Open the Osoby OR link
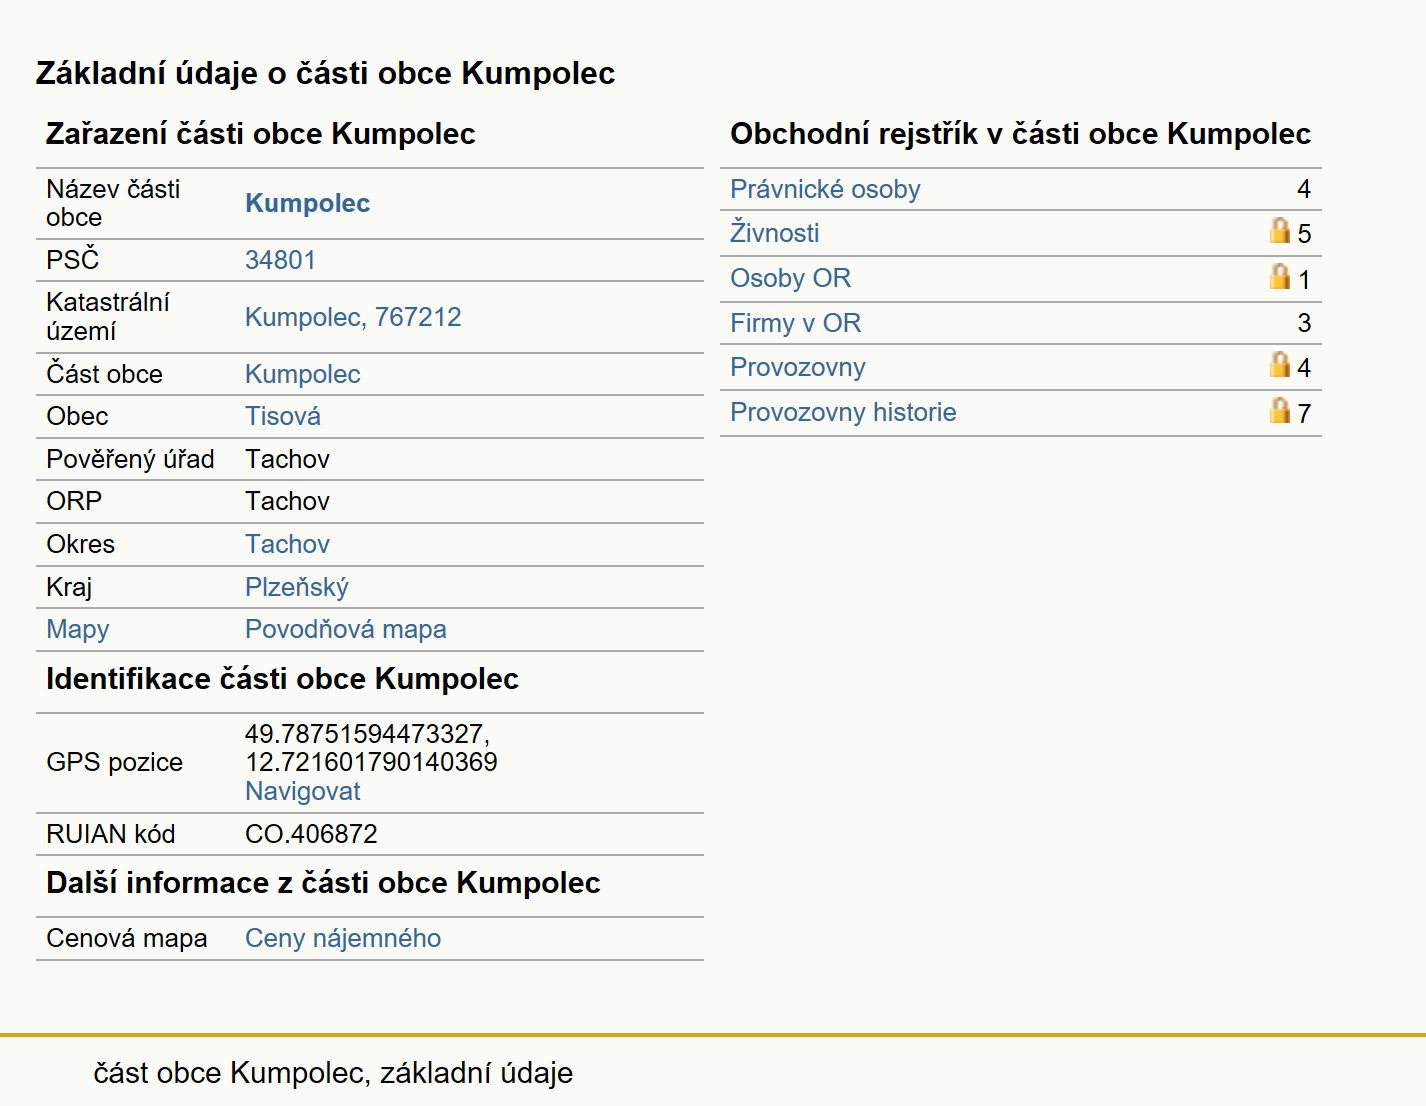 [790, 278]
